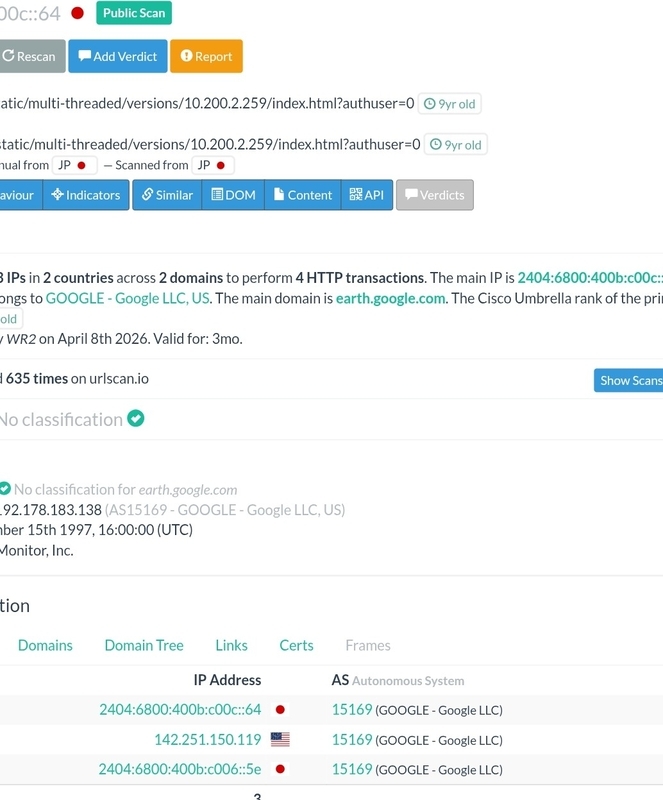Open the Links subtab

click(231, 645)
